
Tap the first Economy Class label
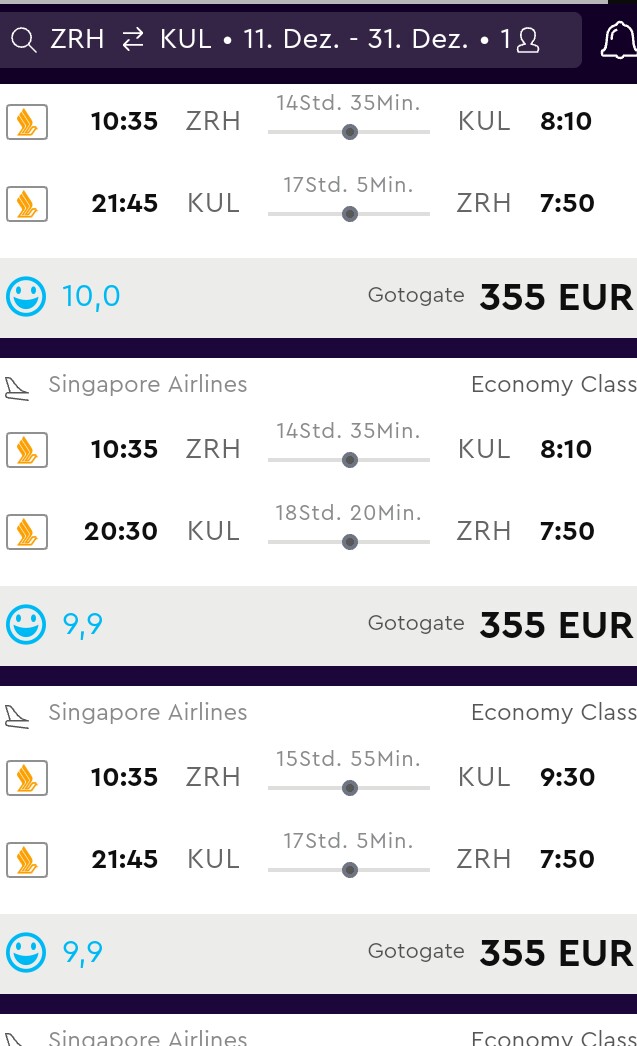click(554, 385)
